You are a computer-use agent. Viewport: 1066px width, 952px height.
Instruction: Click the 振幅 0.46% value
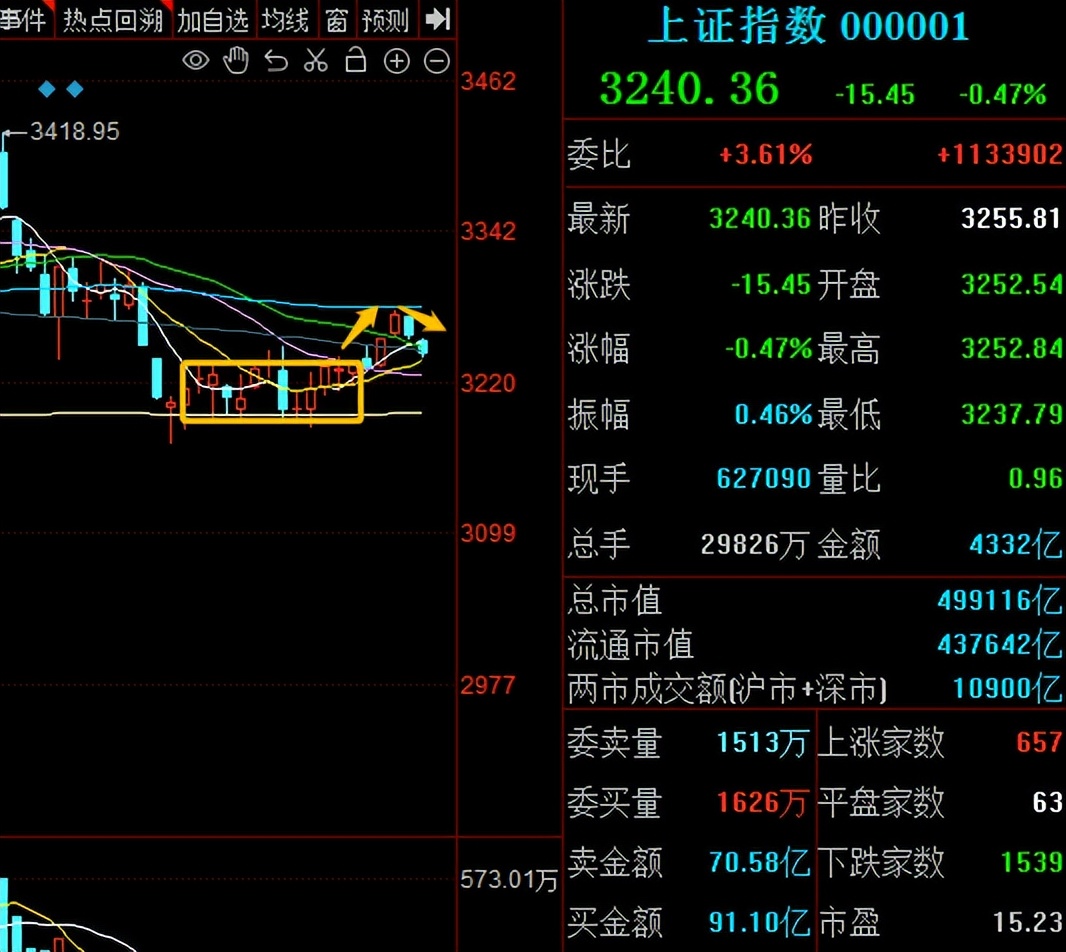[773, 413]
